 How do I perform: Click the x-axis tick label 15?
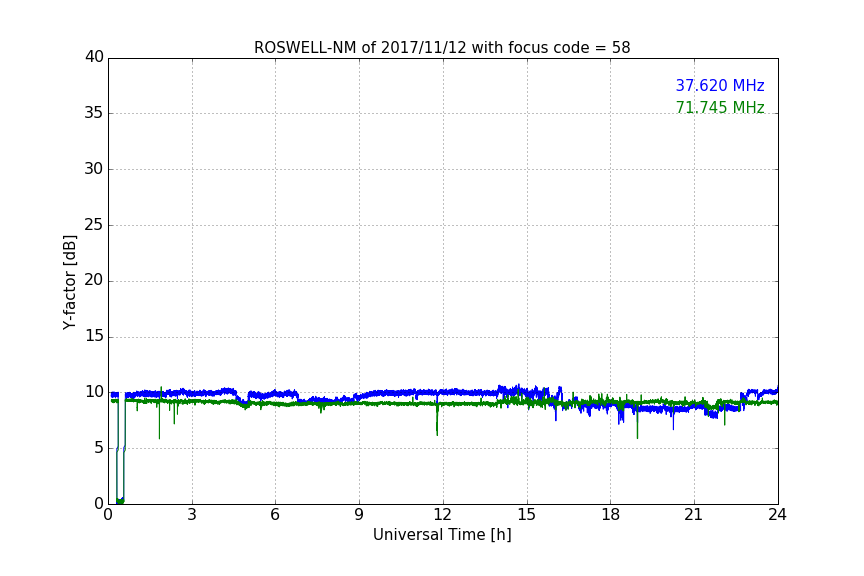coord(526,515)
